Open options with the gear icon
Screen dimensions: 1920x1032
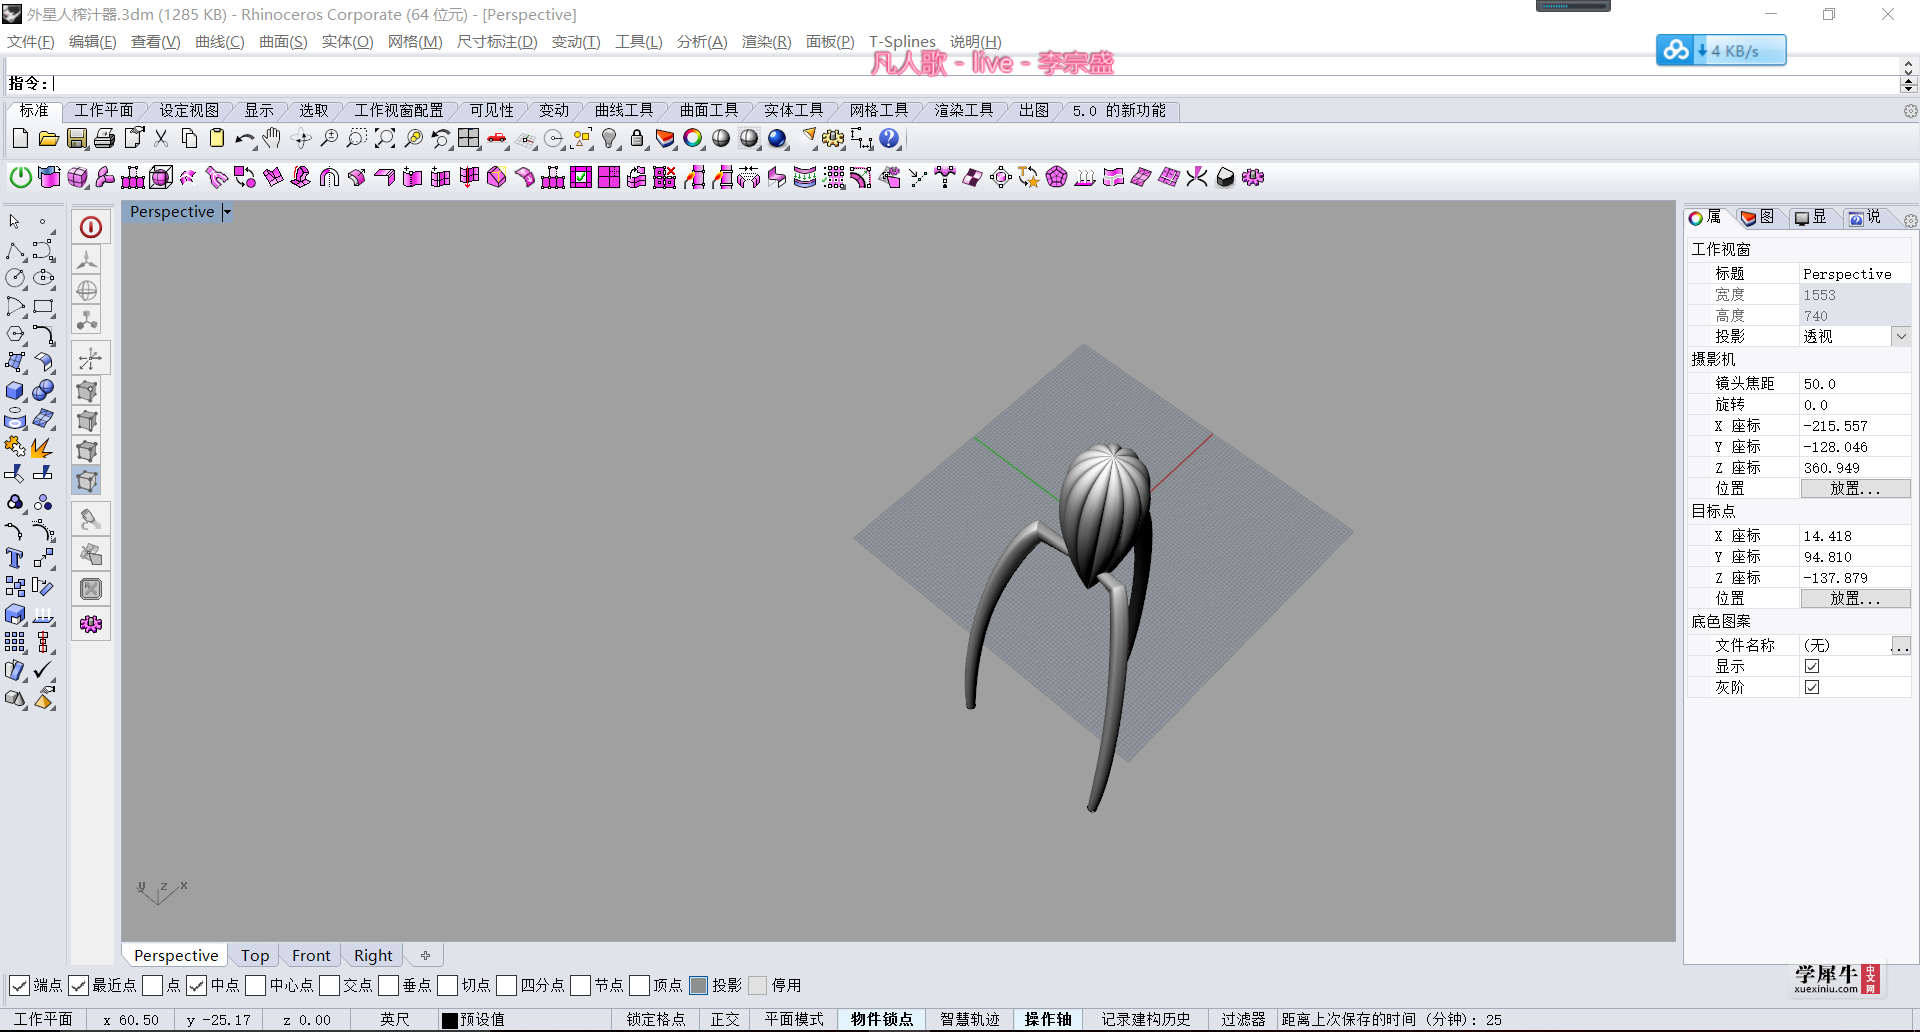[833, 139]
